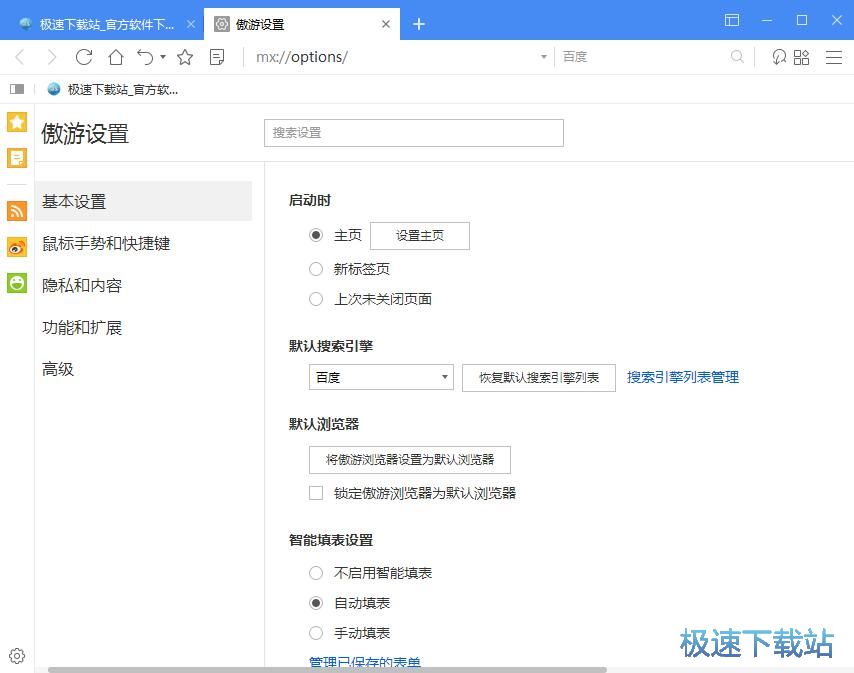This screenshot has width=854, height=673.
Task: Click the 设置主页 button
Action: [420, 236]
